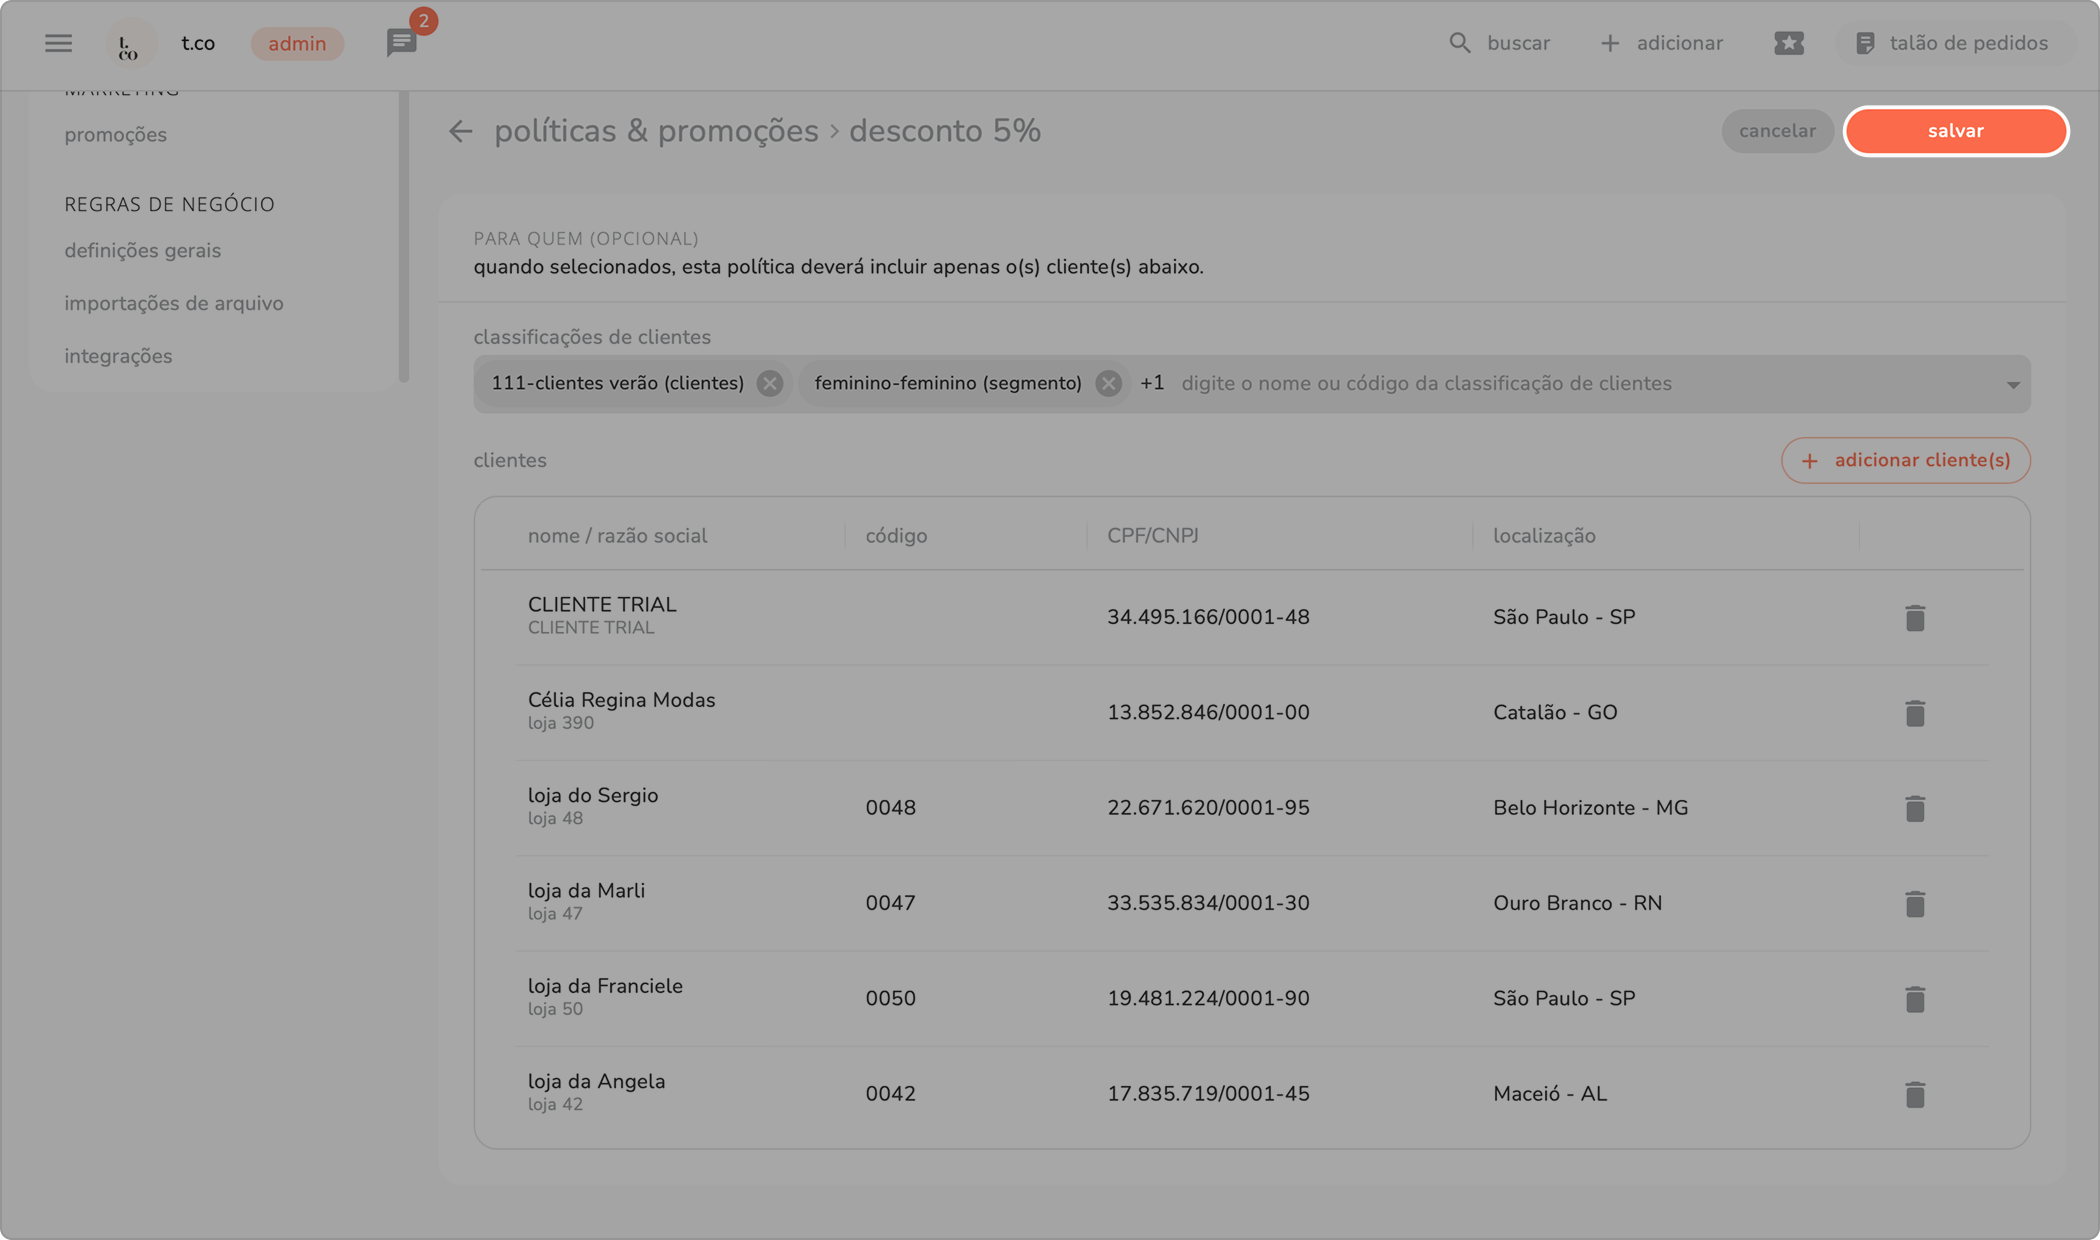Open promoções in the sidebar
The height and width of the screenshot is (1240, 2100).
click(x=116, y=135)
